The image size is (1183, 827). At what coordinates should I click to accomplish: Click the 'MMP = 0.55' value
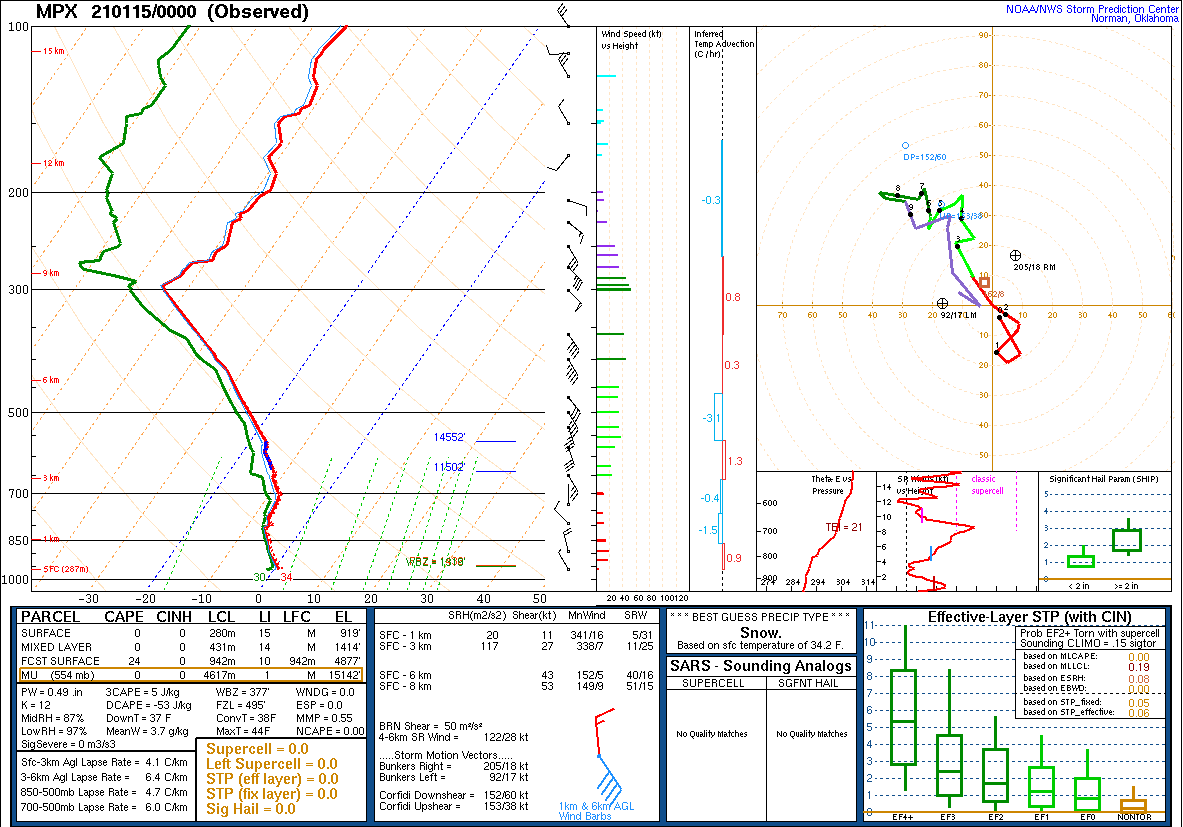(x=324, y=718)
